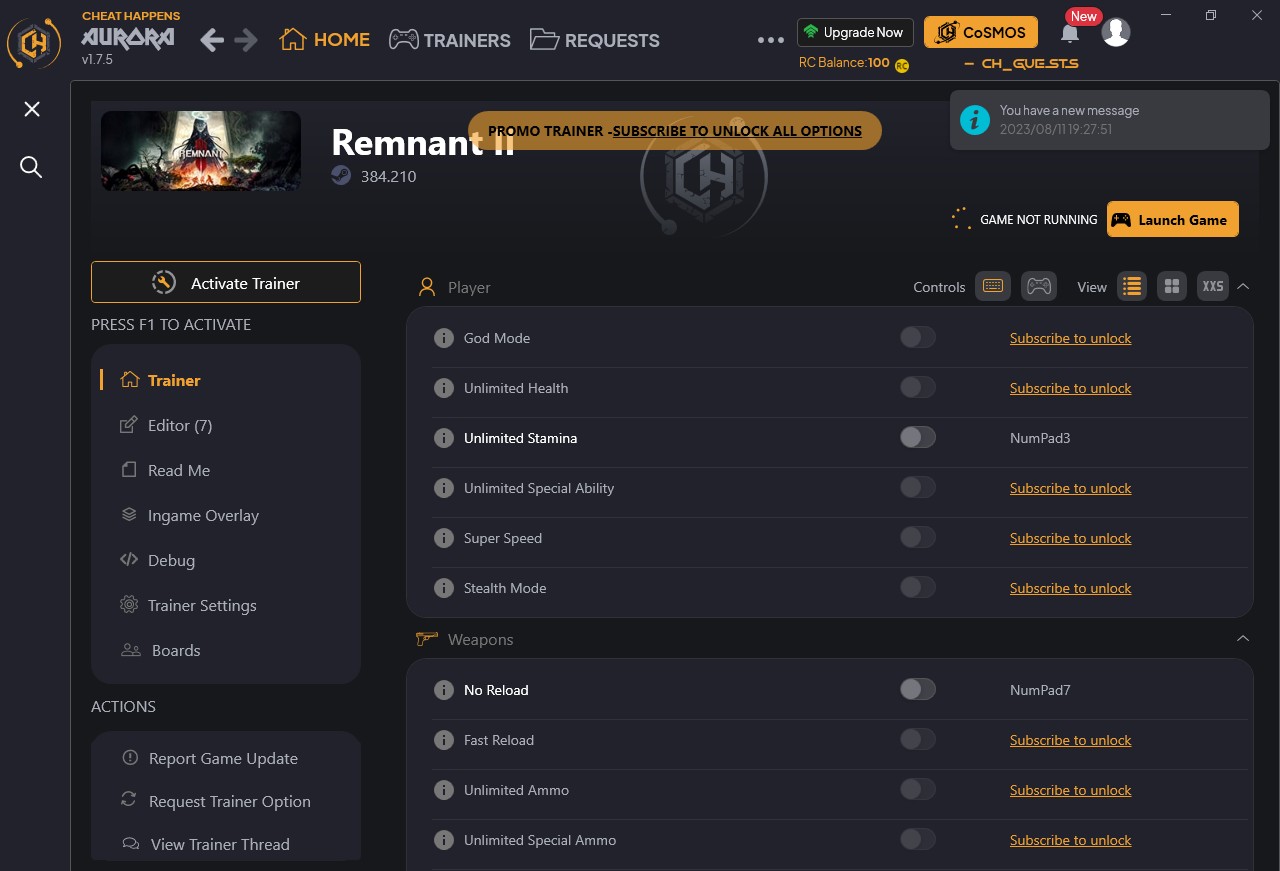Collapse the Weapons section chevron
Screen dimensions: 1280x871
click(1243, 638)
